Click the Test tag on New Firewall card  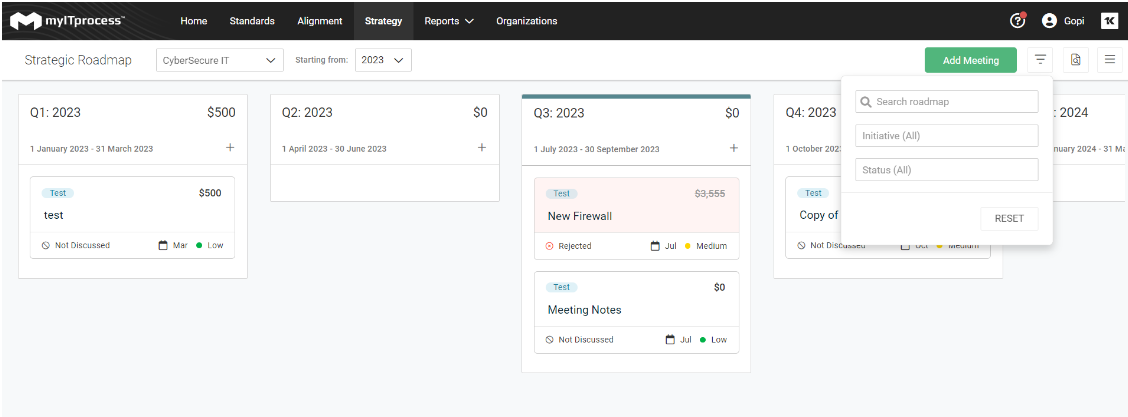point(562,193)
